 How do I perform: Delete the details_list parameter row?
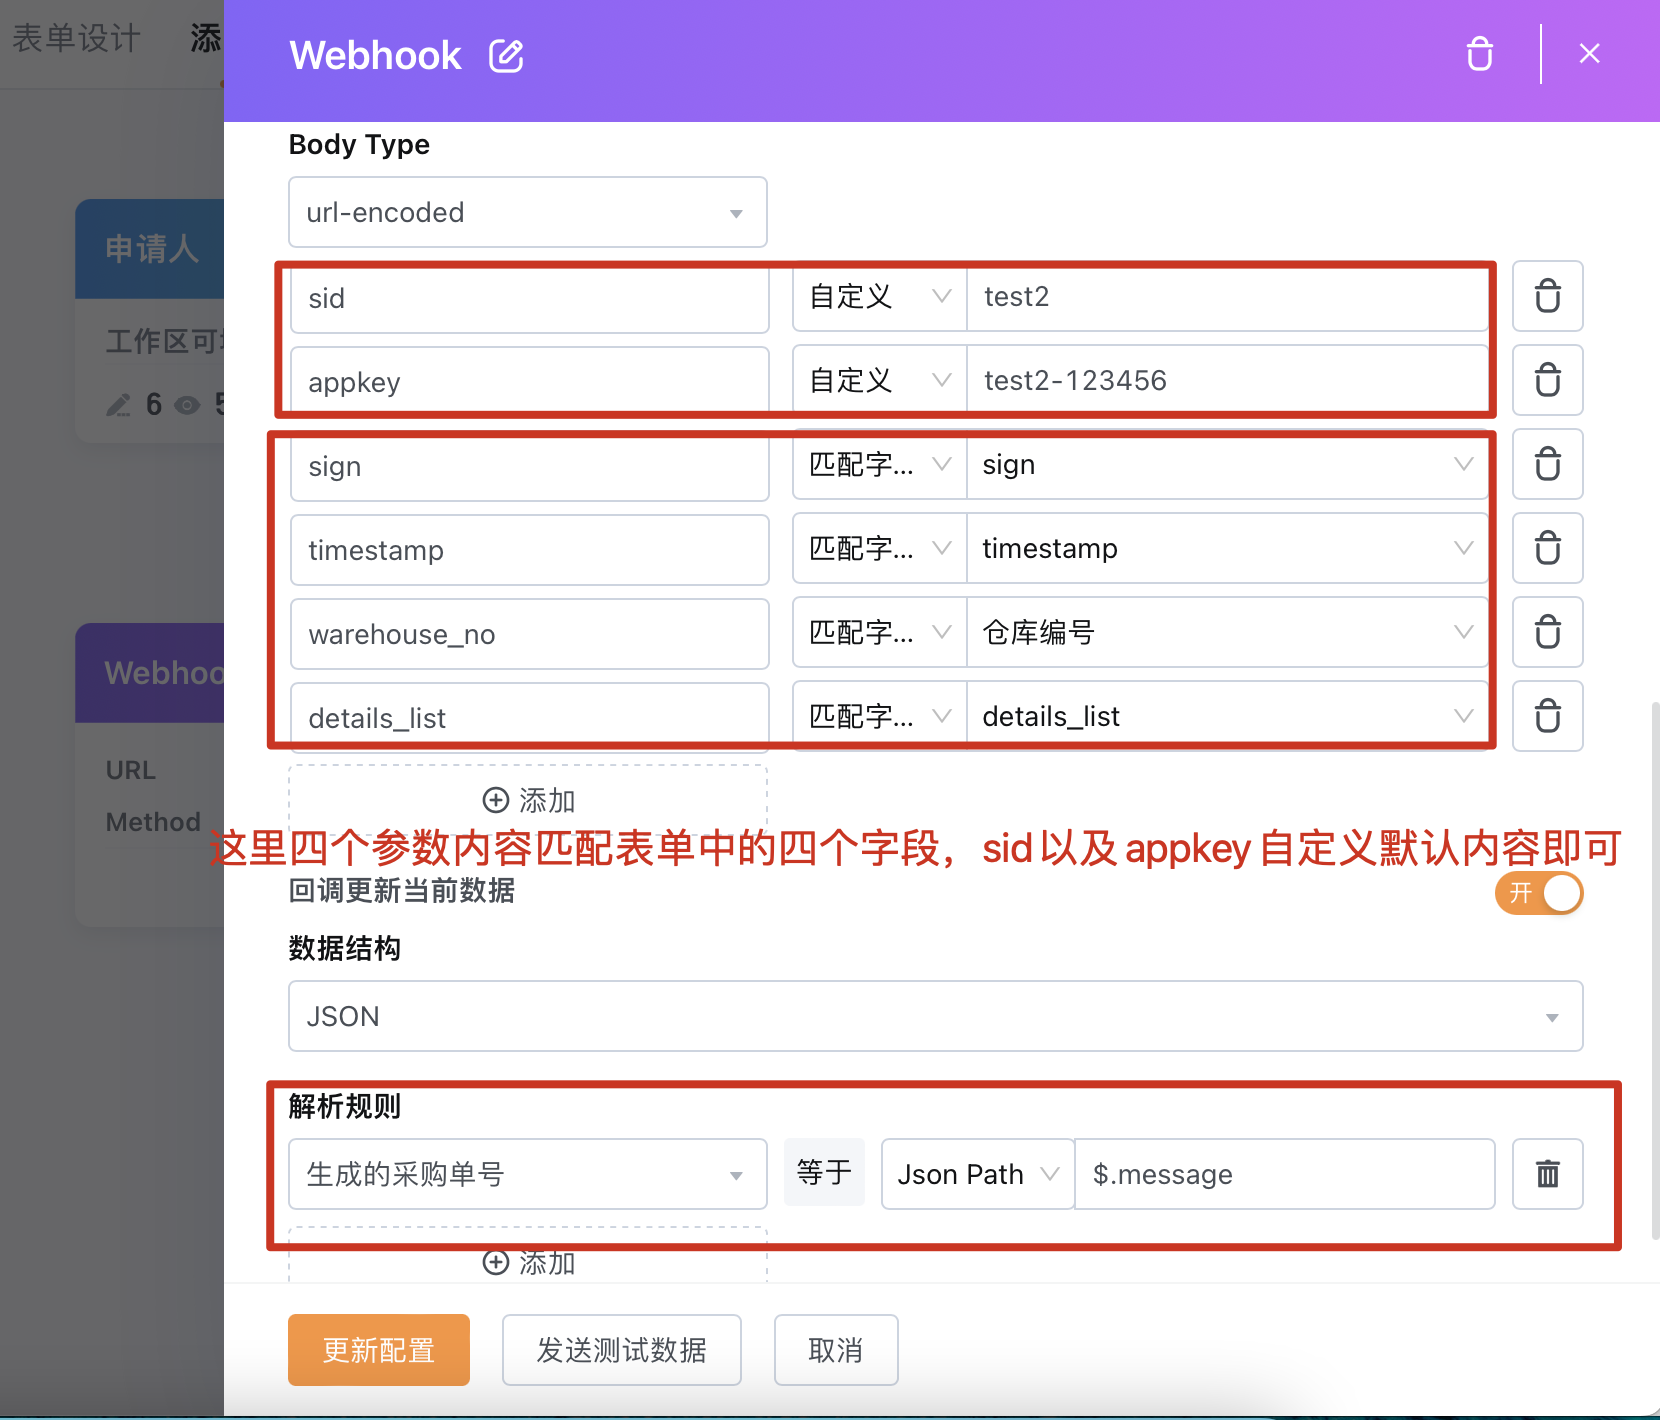coord(1547,716)
